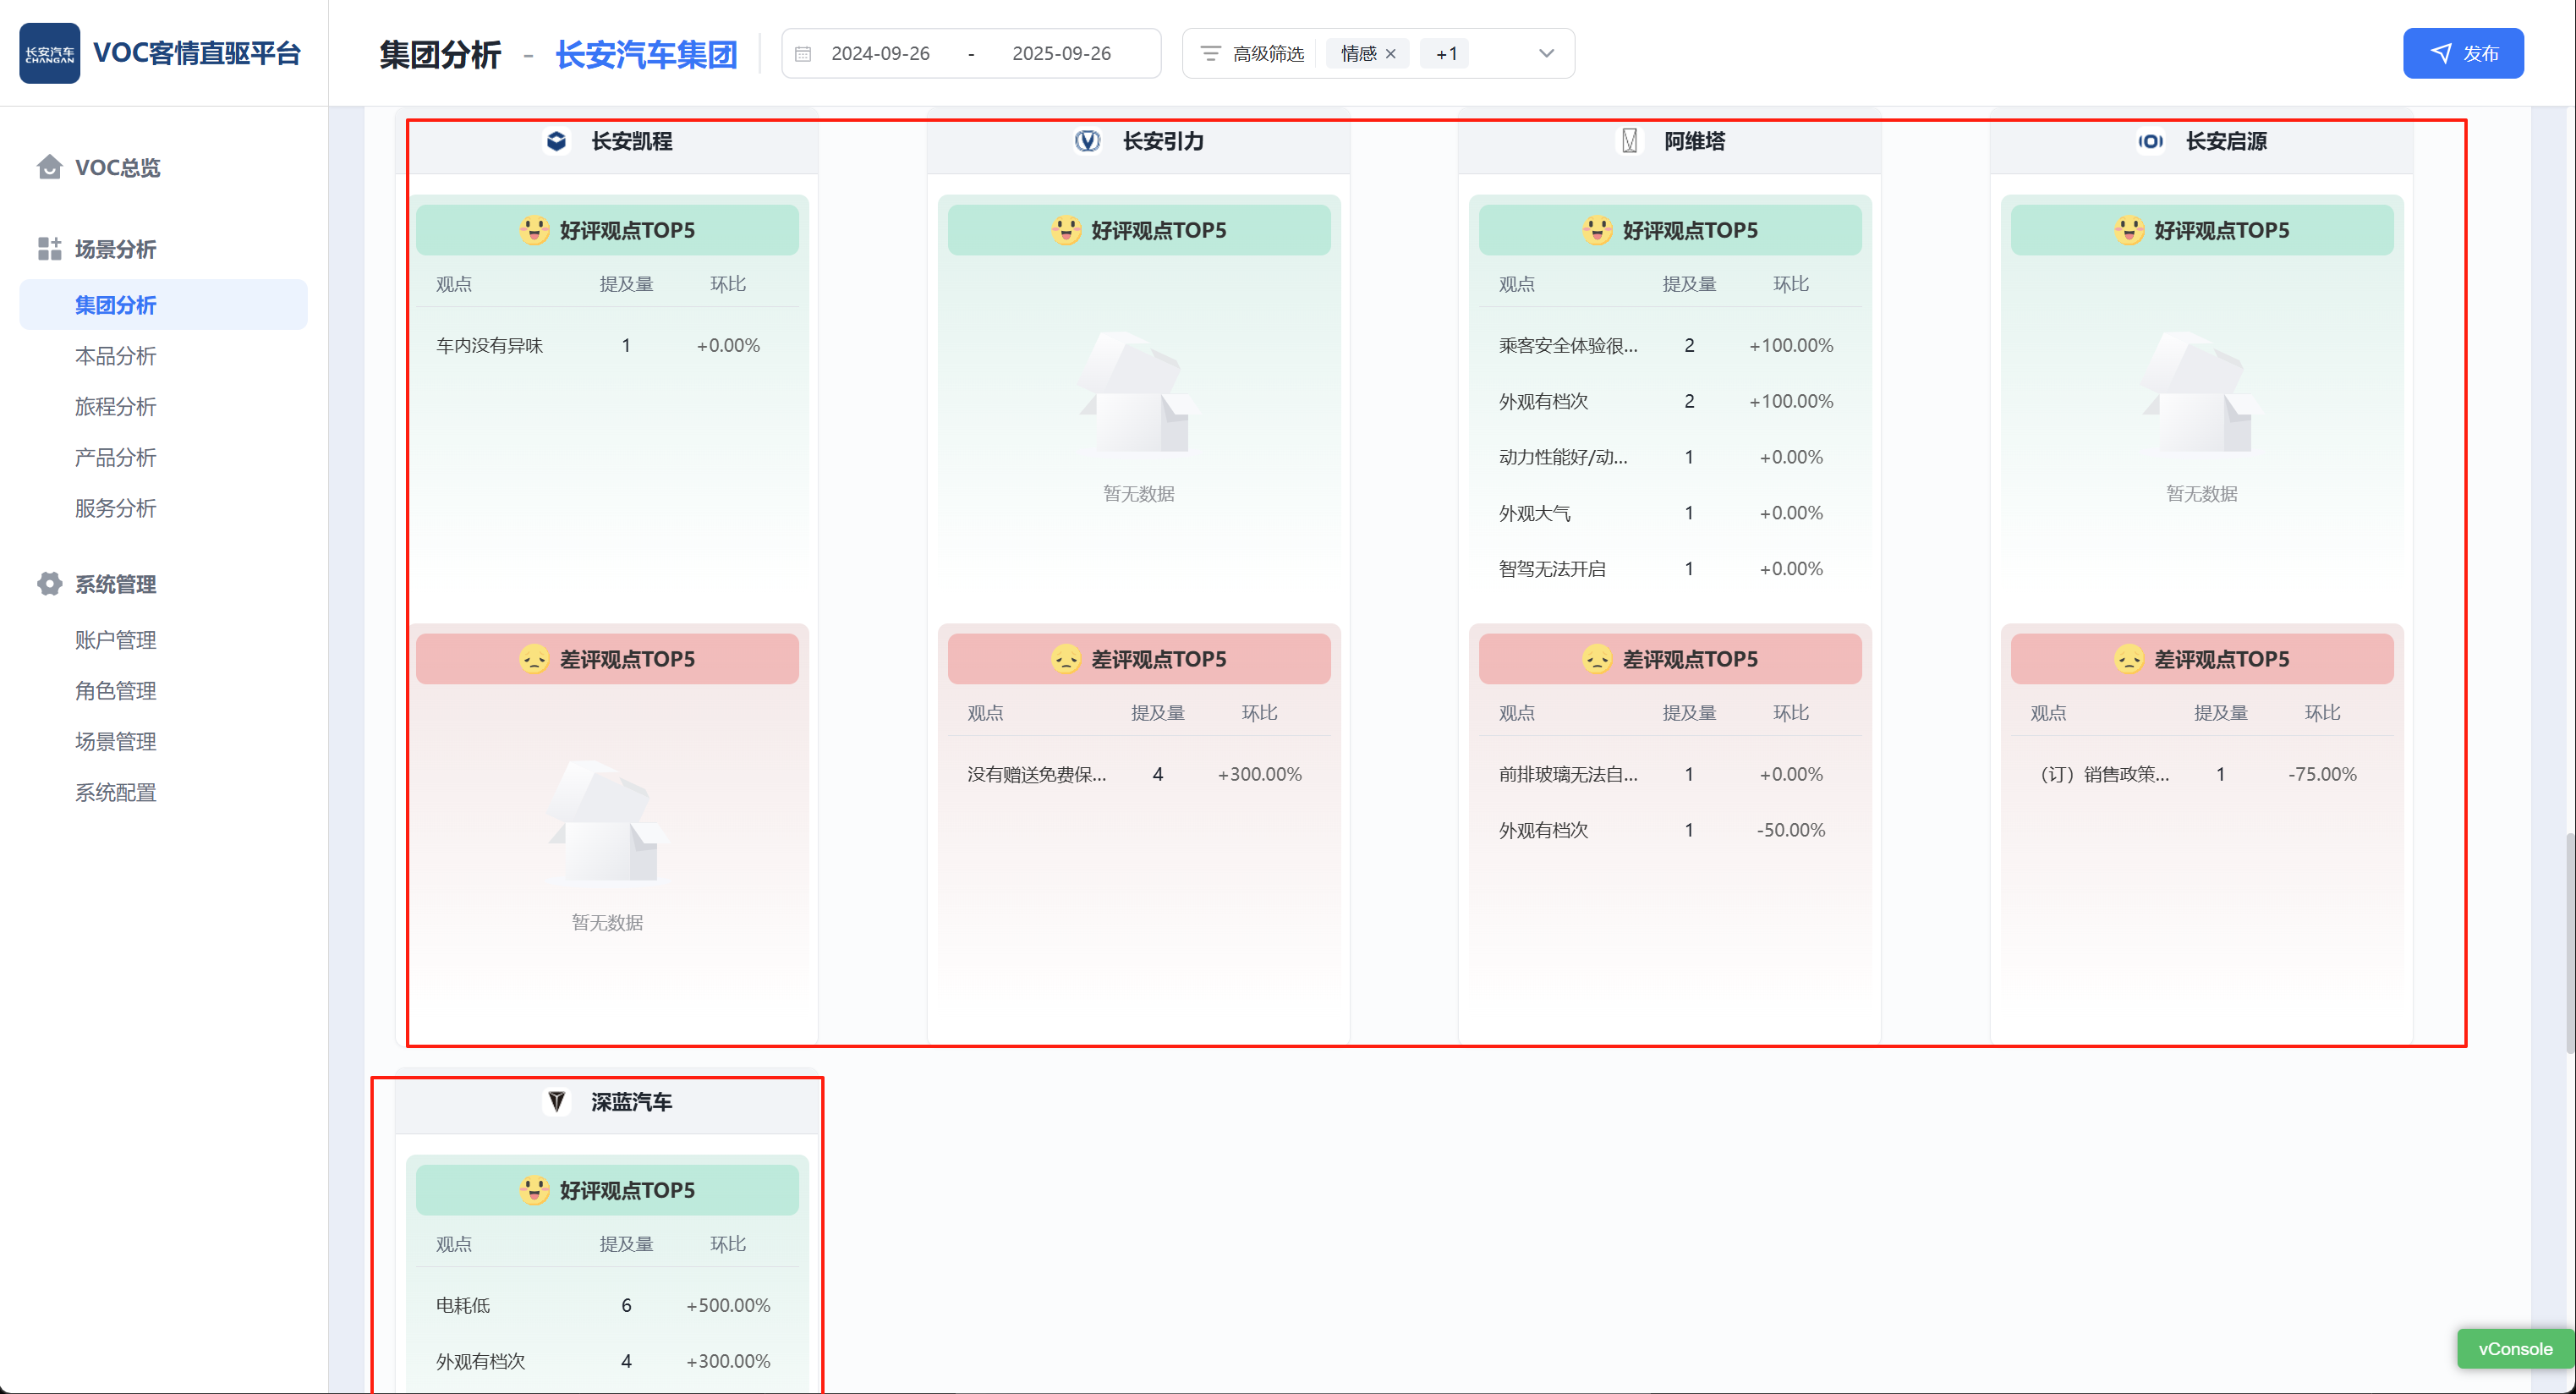Go to 服务分析 menu item
2576x1394 pixels.
(116, 508)
